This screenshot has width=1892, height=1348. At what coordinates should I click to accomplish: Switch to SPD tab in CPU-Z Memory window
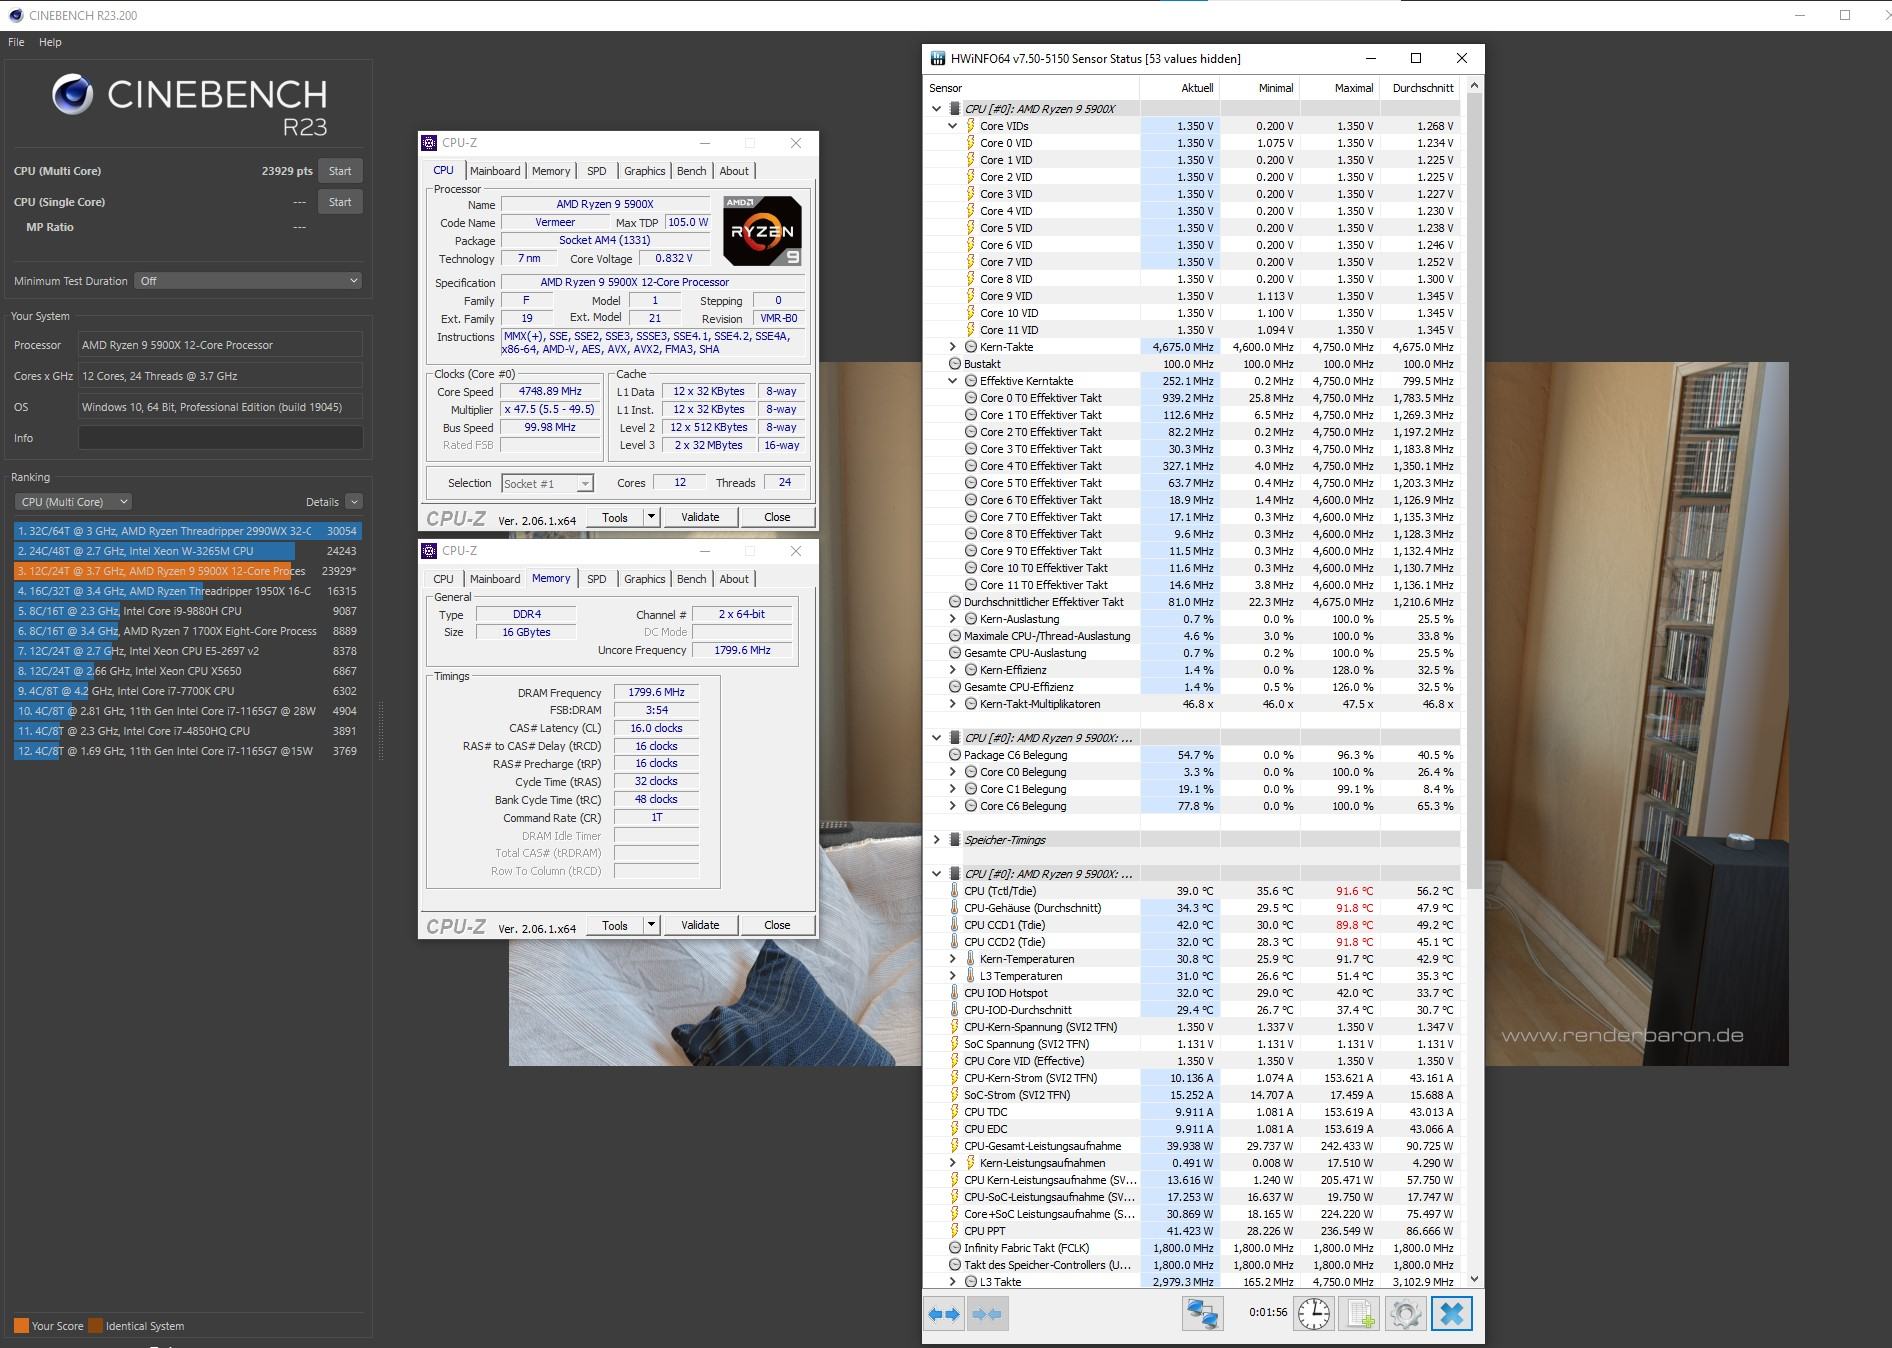[x=597, y=579]
